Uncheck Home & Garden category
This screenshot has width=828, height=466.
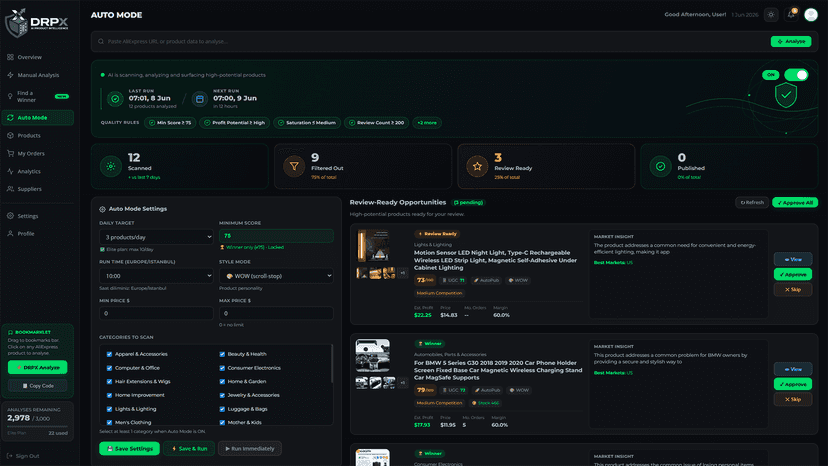[x=222, y=381]
